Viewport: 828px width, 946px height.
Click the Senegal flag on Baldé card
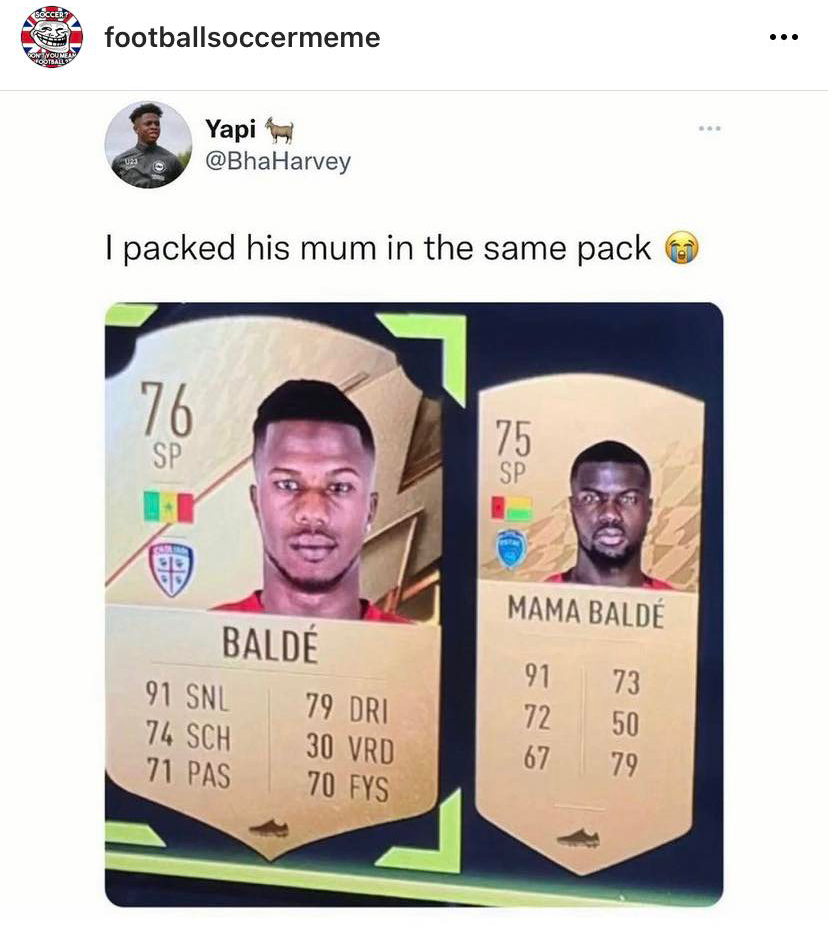tap(168, 507)
